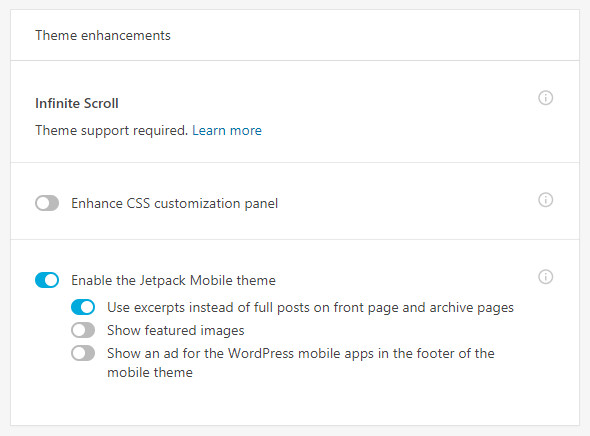Turn off the Use excerpts toggle
Viewport: 590px width, 436px height.
coord(83,307)
